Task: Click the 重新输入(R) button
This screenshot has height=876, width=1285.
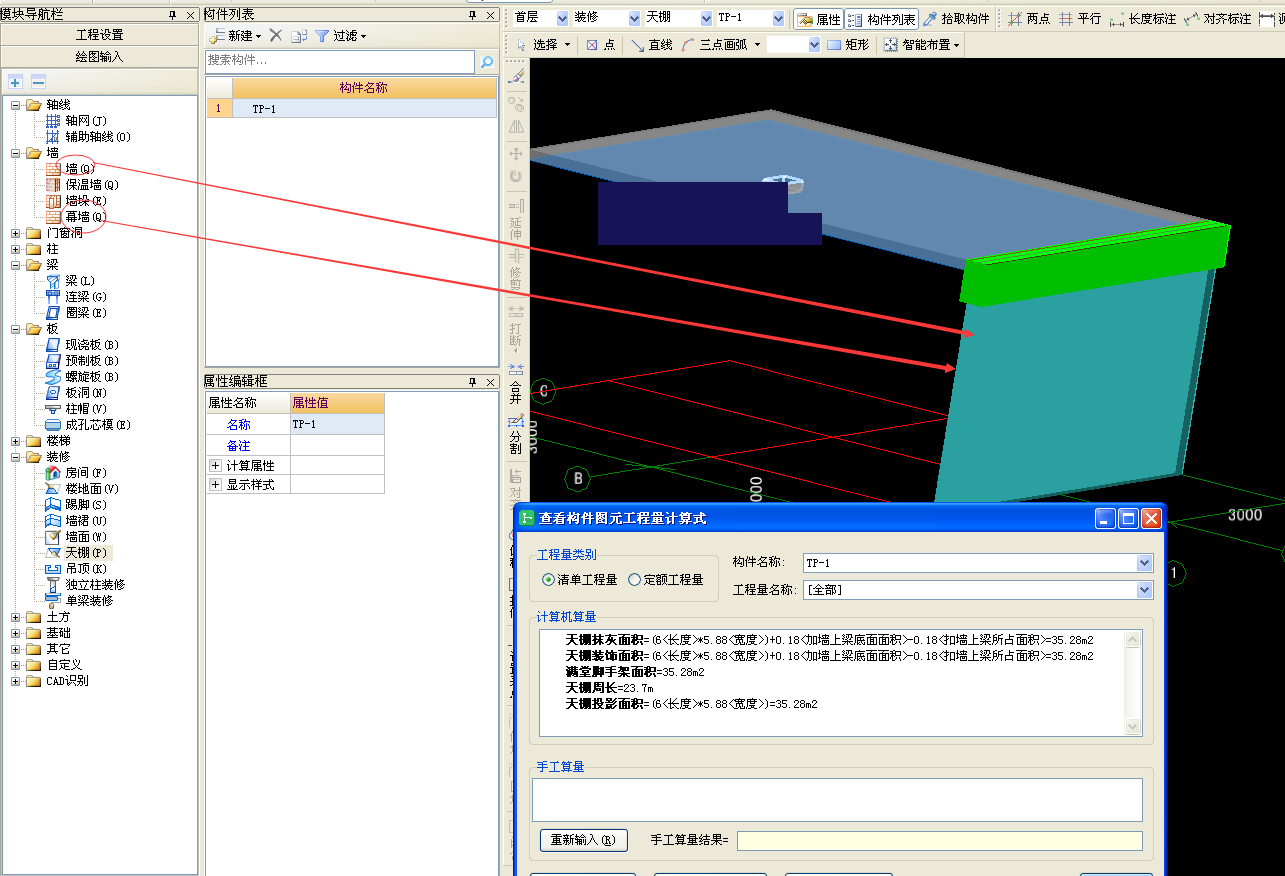Action: (x=584, y=840)
